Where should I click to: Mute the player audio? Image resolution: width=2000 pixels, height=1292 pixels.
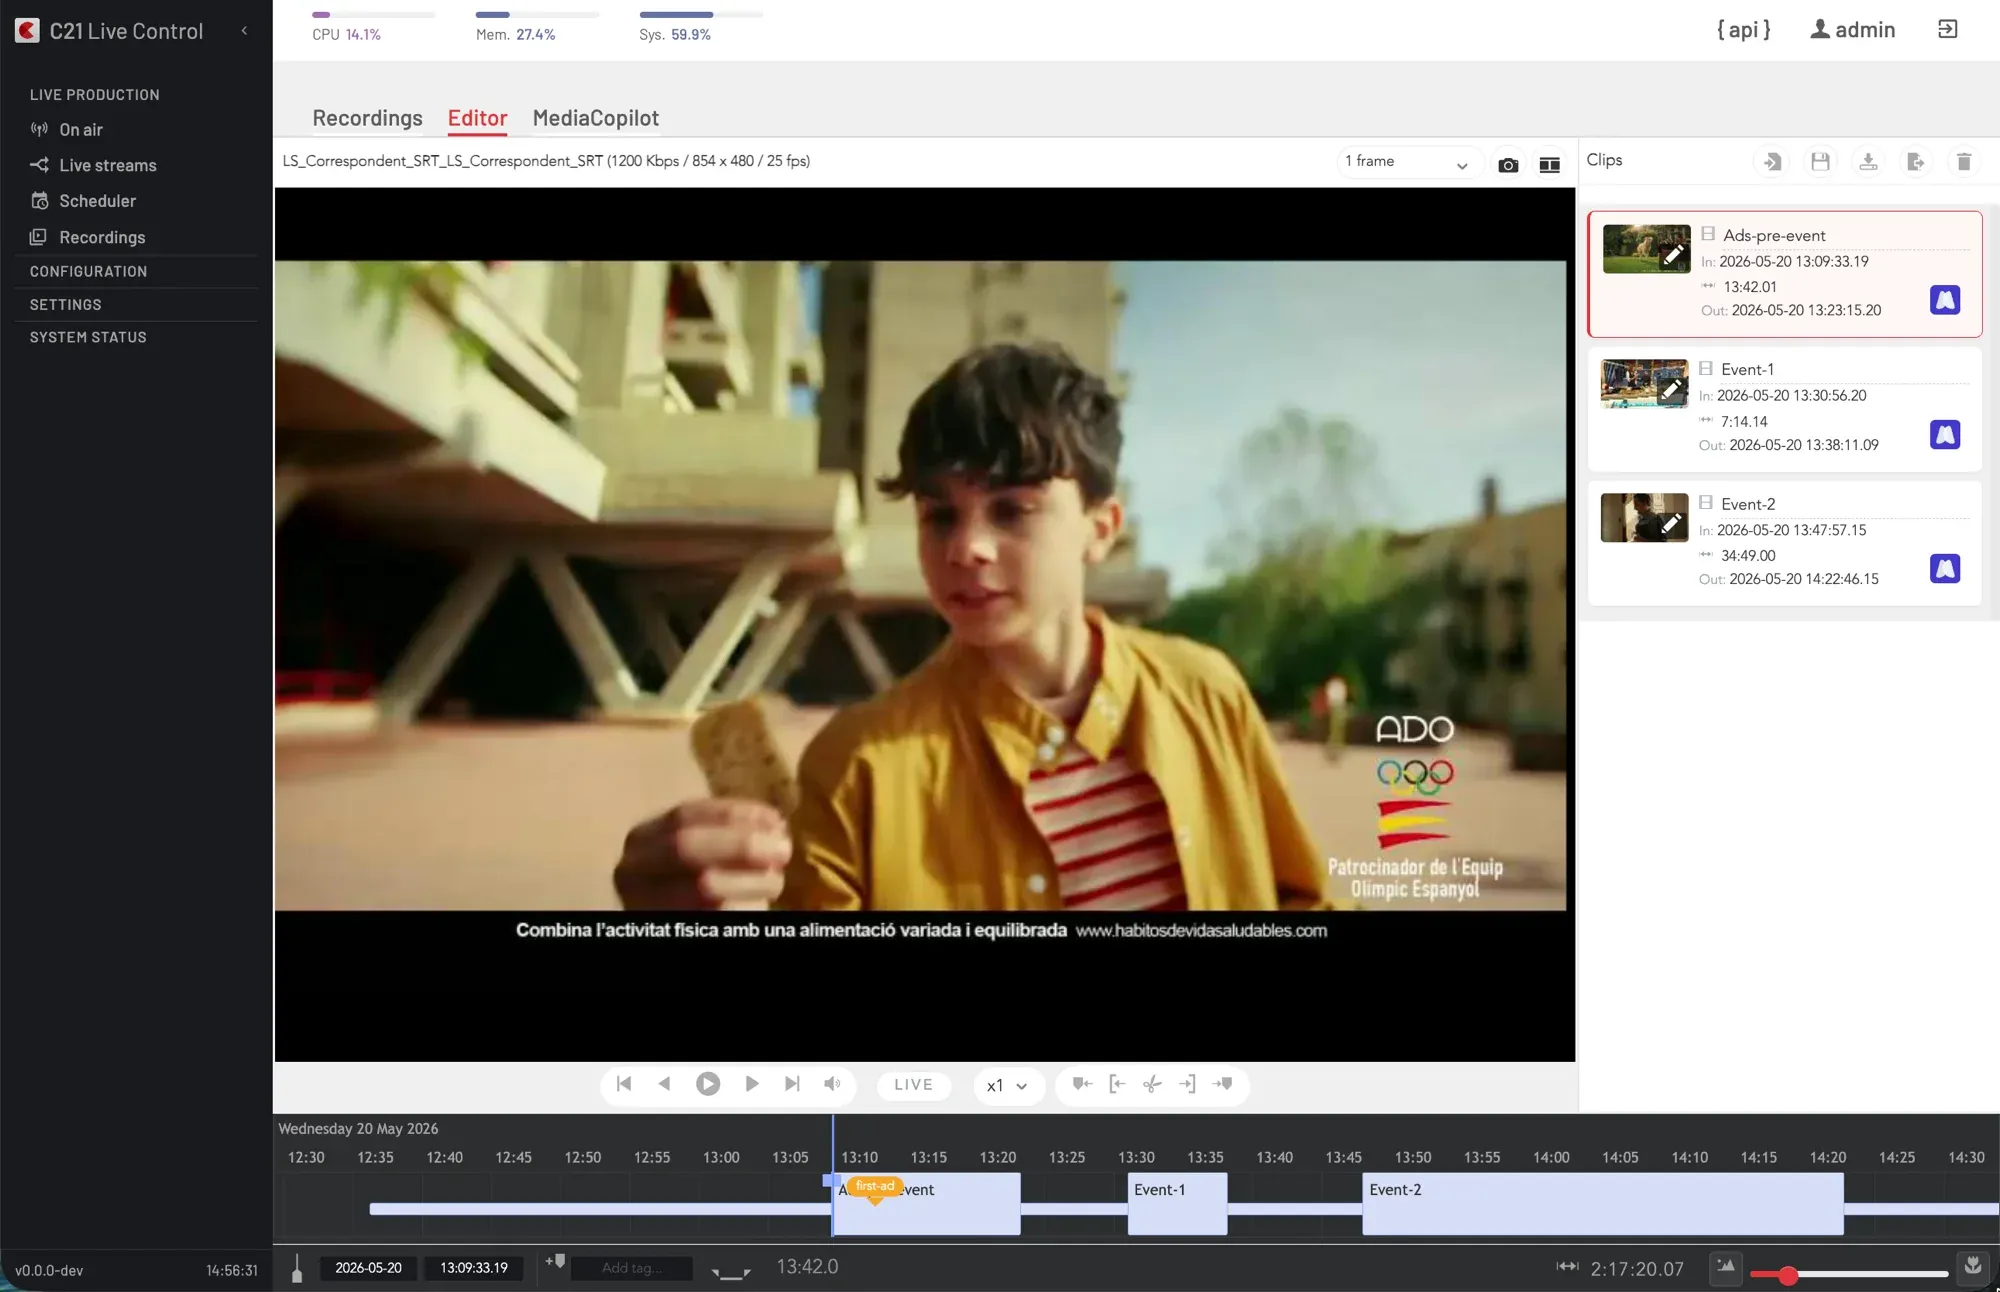tap(832, 1084)
